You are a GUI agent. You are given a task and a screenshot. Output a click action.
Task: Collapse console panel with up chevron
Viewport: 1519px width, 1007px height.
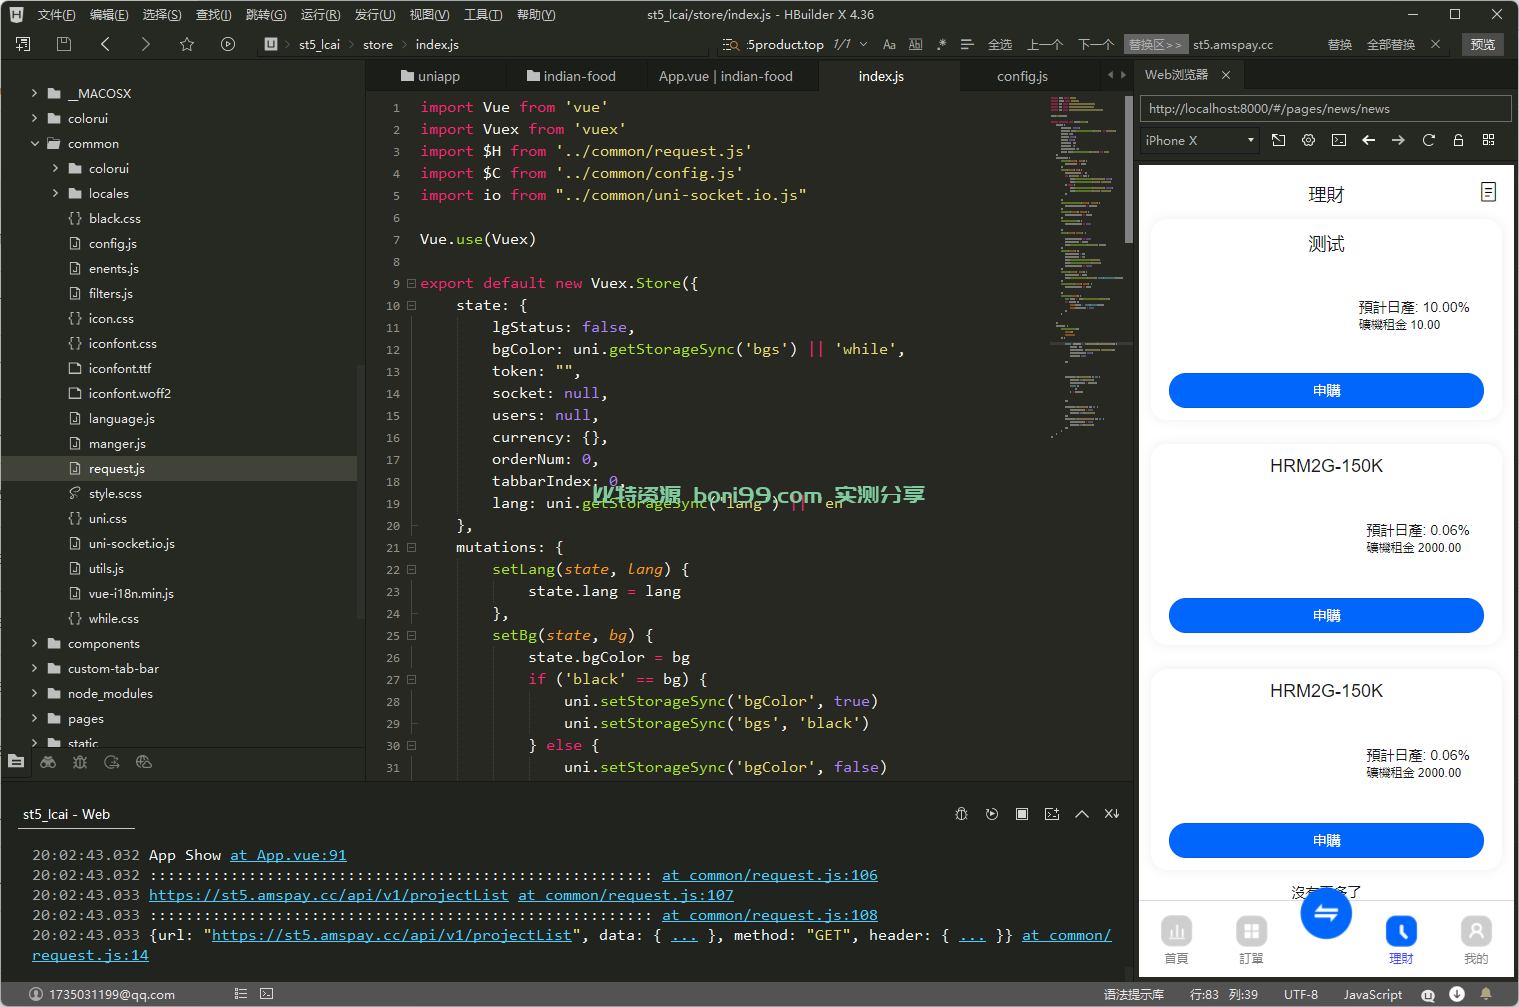point(1081,814)
